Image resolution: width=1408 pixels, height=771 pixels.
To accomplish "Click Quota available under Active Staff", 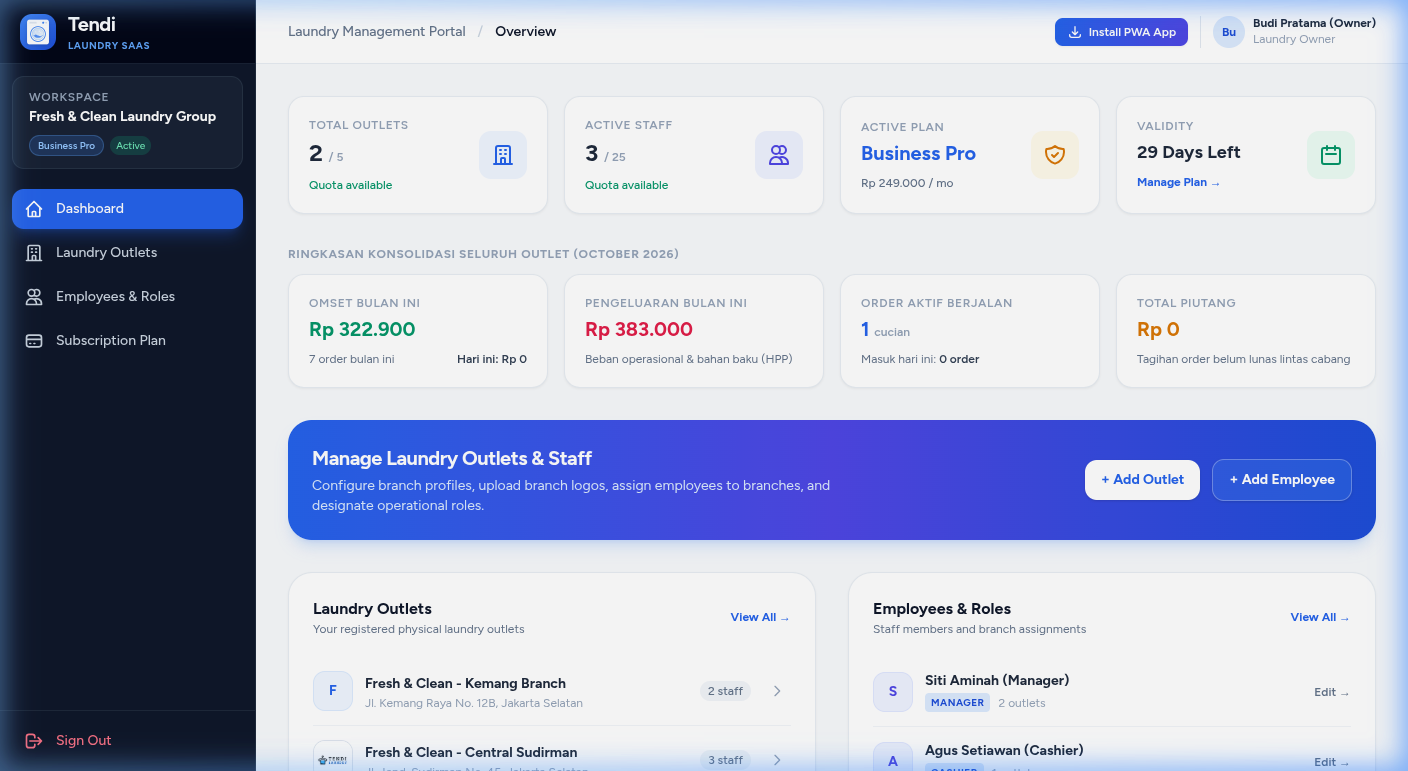I will coord(626,185).
